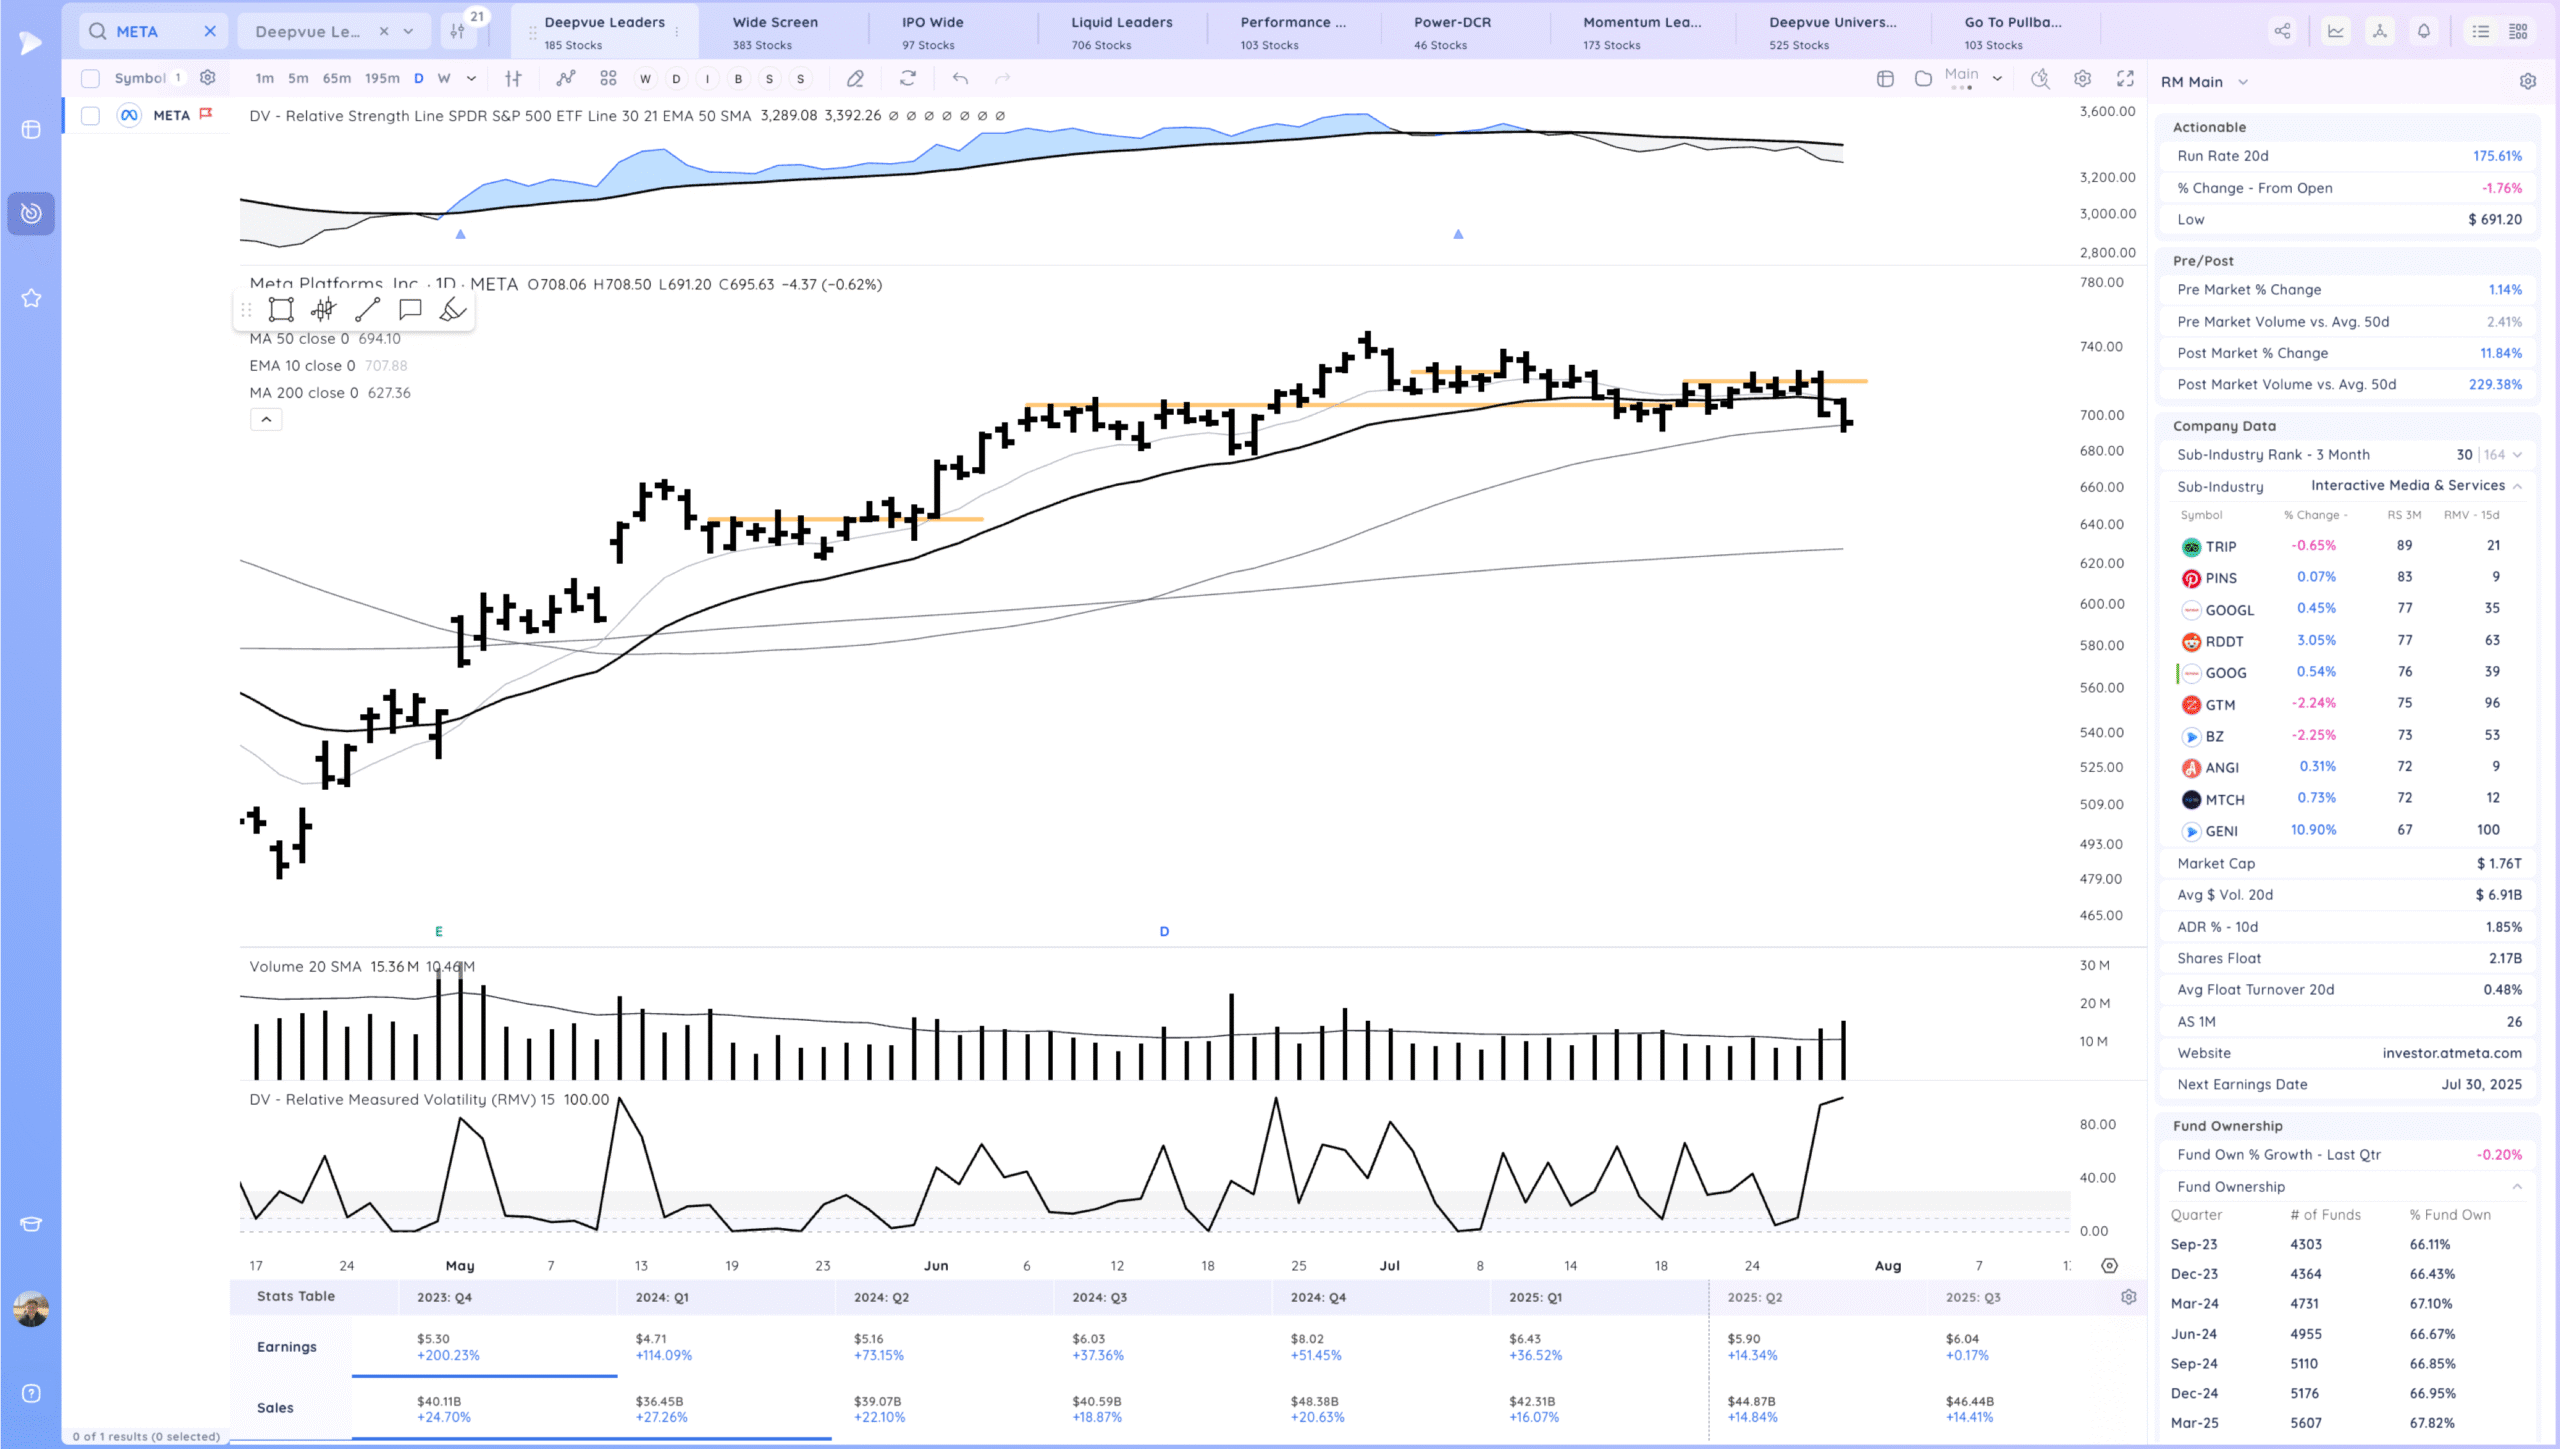Open the RM Main dropdown
2560x1449 pixels.
pyautogui.click(x=2243, y=82)
